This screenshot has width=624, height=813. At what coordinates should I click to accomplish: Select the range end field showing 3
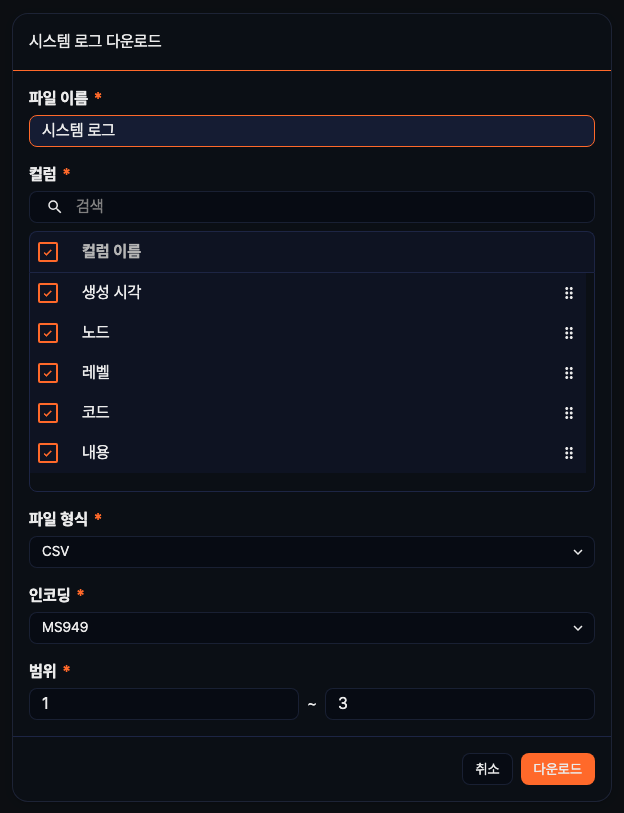tap(460, 704)
